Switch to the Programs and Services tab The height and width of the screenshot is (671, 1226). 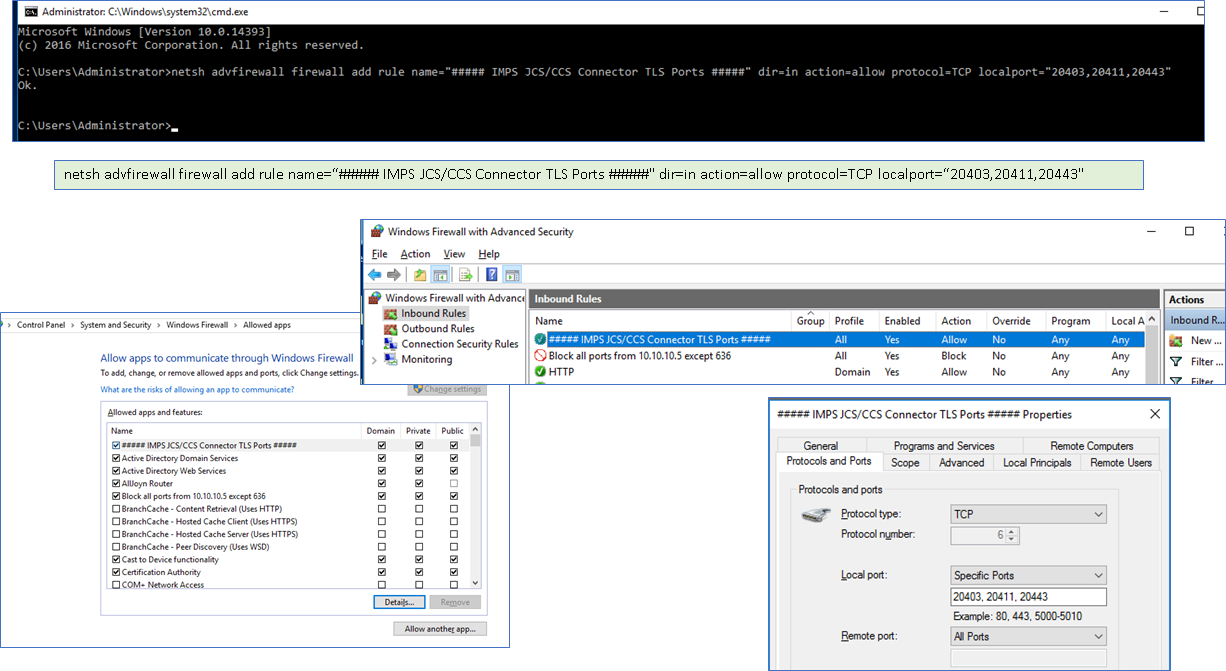pos(944,446)
